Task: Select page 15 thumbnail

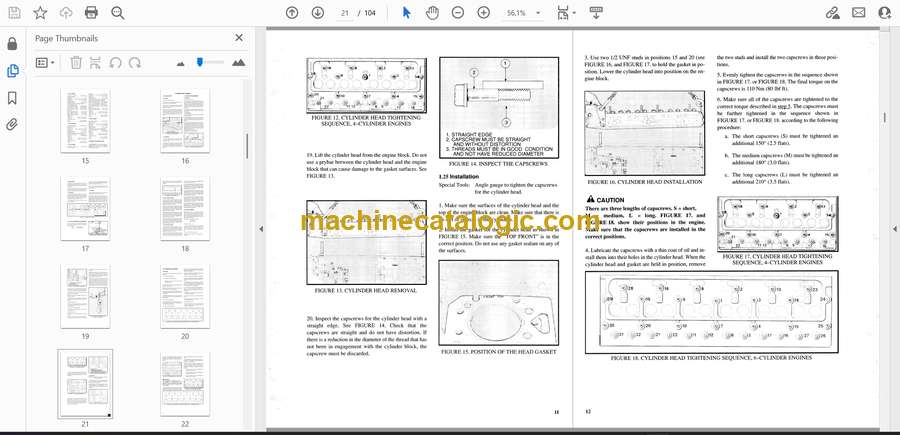Action: click(85, 121)
